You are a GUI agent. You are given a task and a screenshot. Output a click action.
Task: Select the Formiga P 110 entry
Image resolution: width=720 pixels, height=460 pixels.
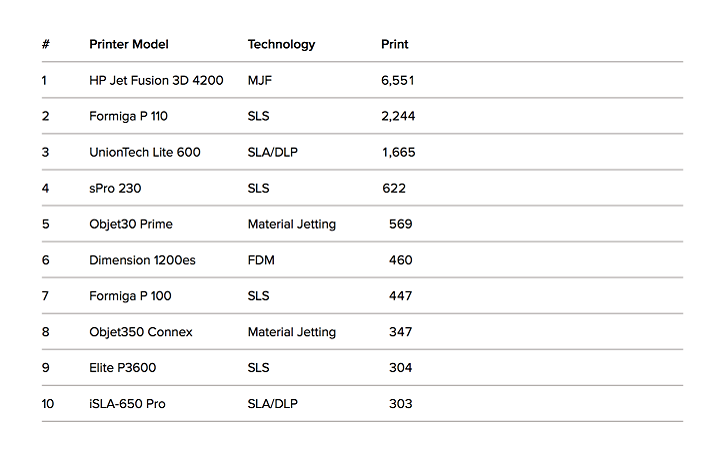pos(128,116)
